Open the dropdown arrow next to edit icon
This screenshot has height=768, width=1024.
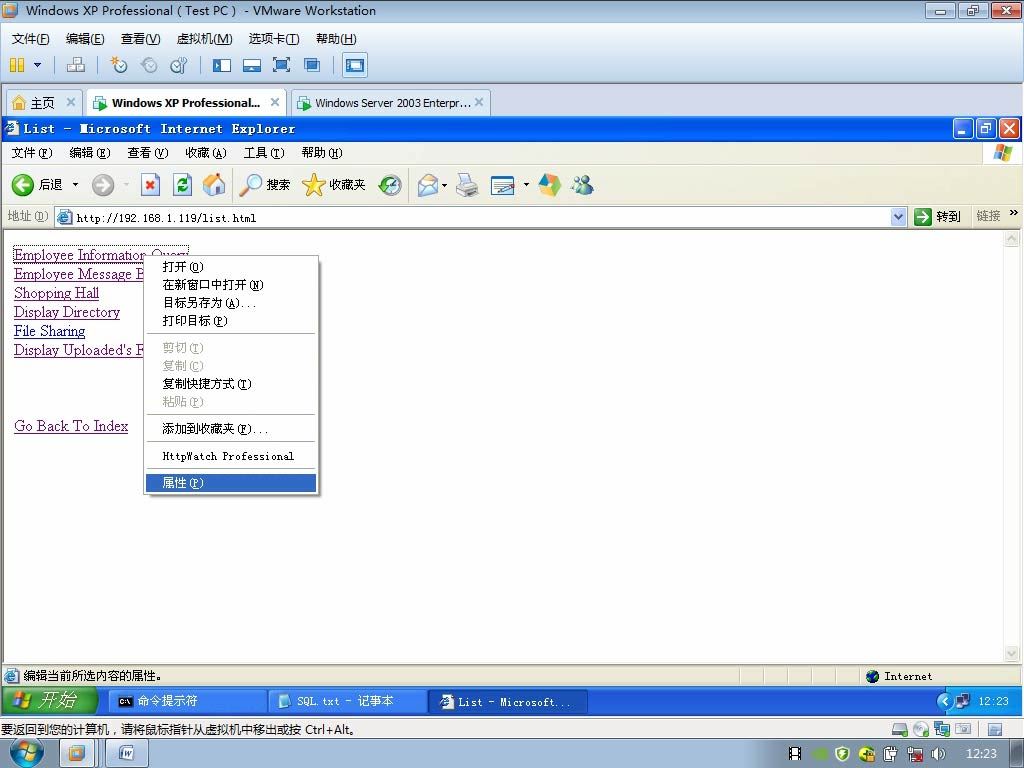(526, 185)
